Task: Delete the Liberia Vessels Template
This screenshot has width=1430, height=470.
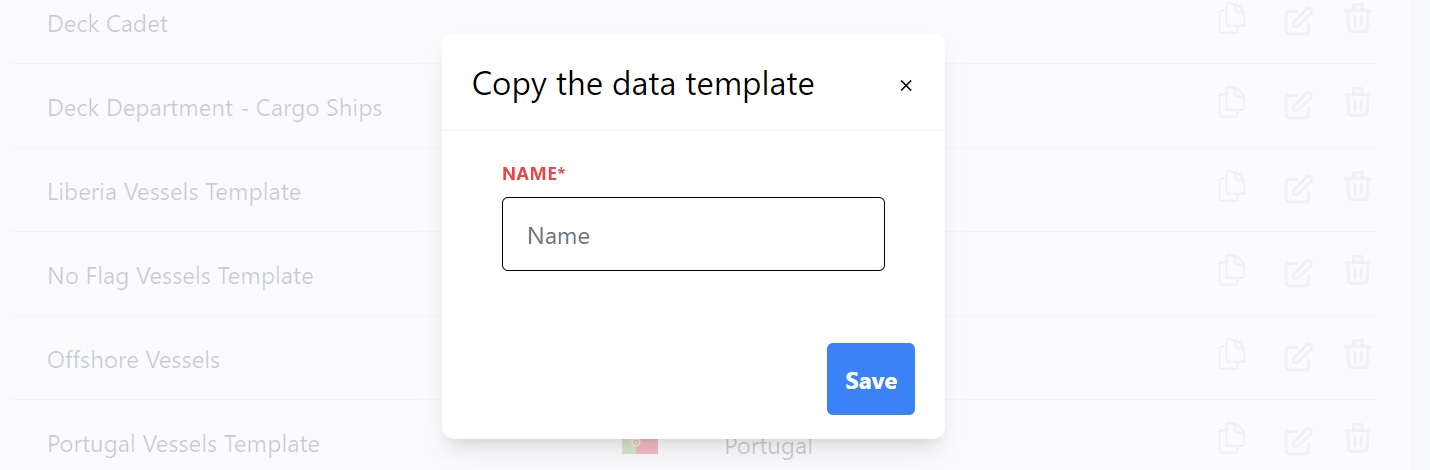Action: (1357, 187)
